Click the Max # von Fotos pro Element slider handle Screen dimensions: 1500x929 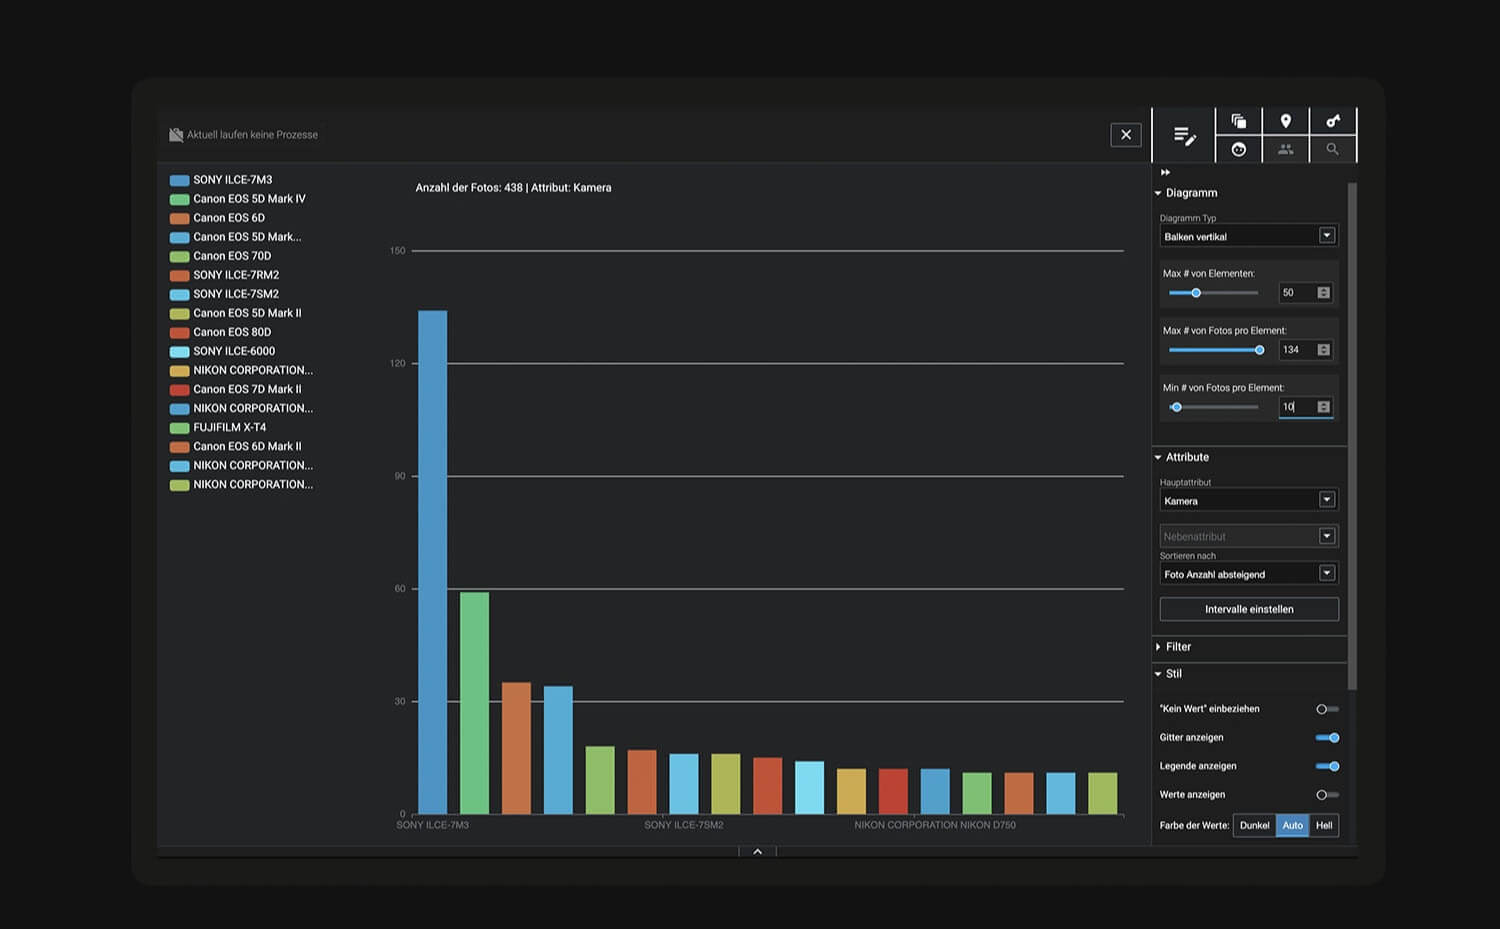click(1260, 350)
